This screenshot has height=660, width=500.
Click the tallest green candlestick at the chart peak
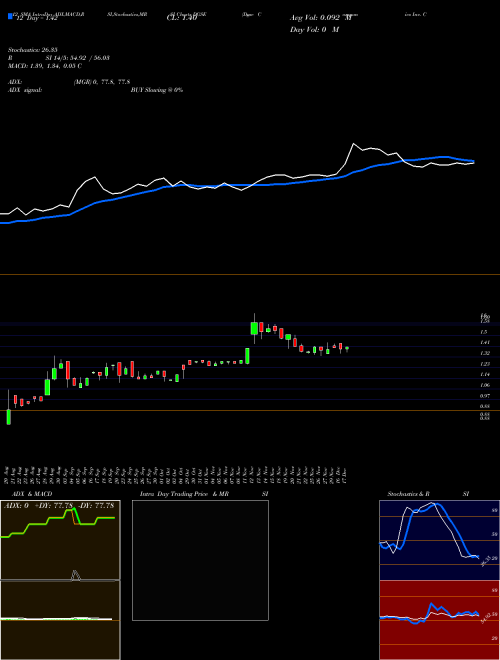[254, 328]
